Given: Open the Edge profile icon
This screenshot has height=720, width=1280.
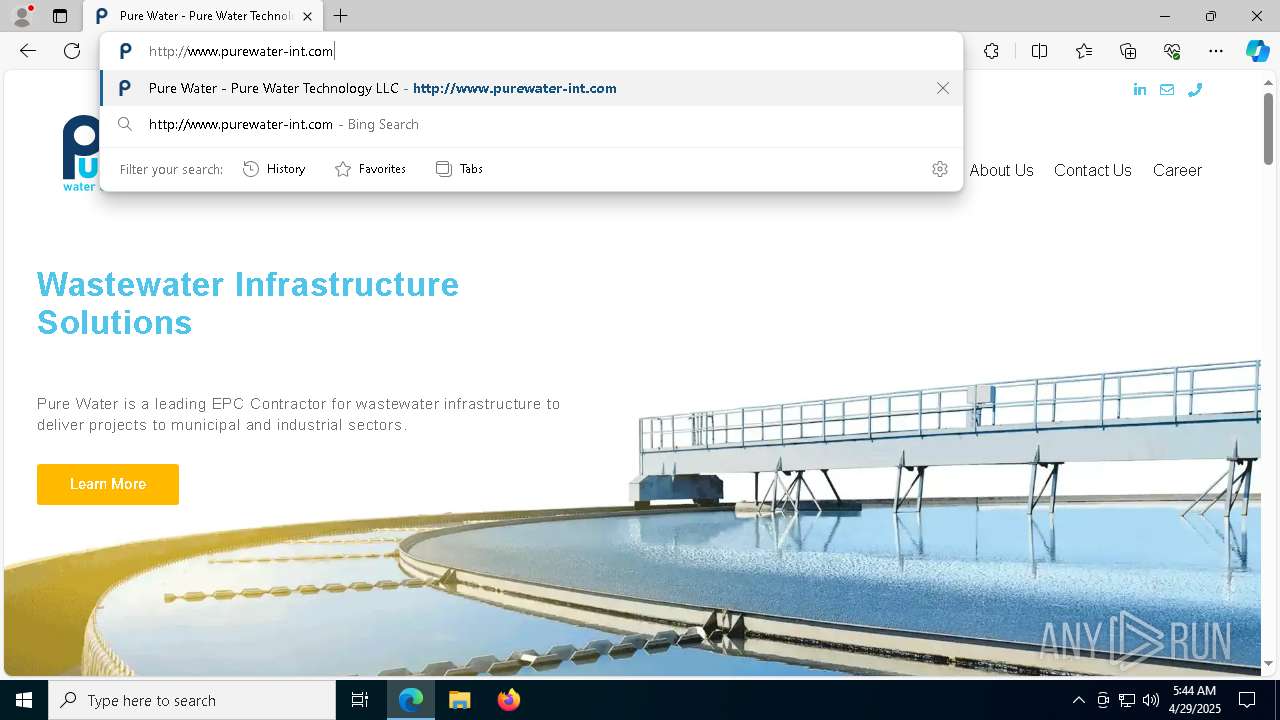Looking at the screenshot, I should [x=22, y=16].
